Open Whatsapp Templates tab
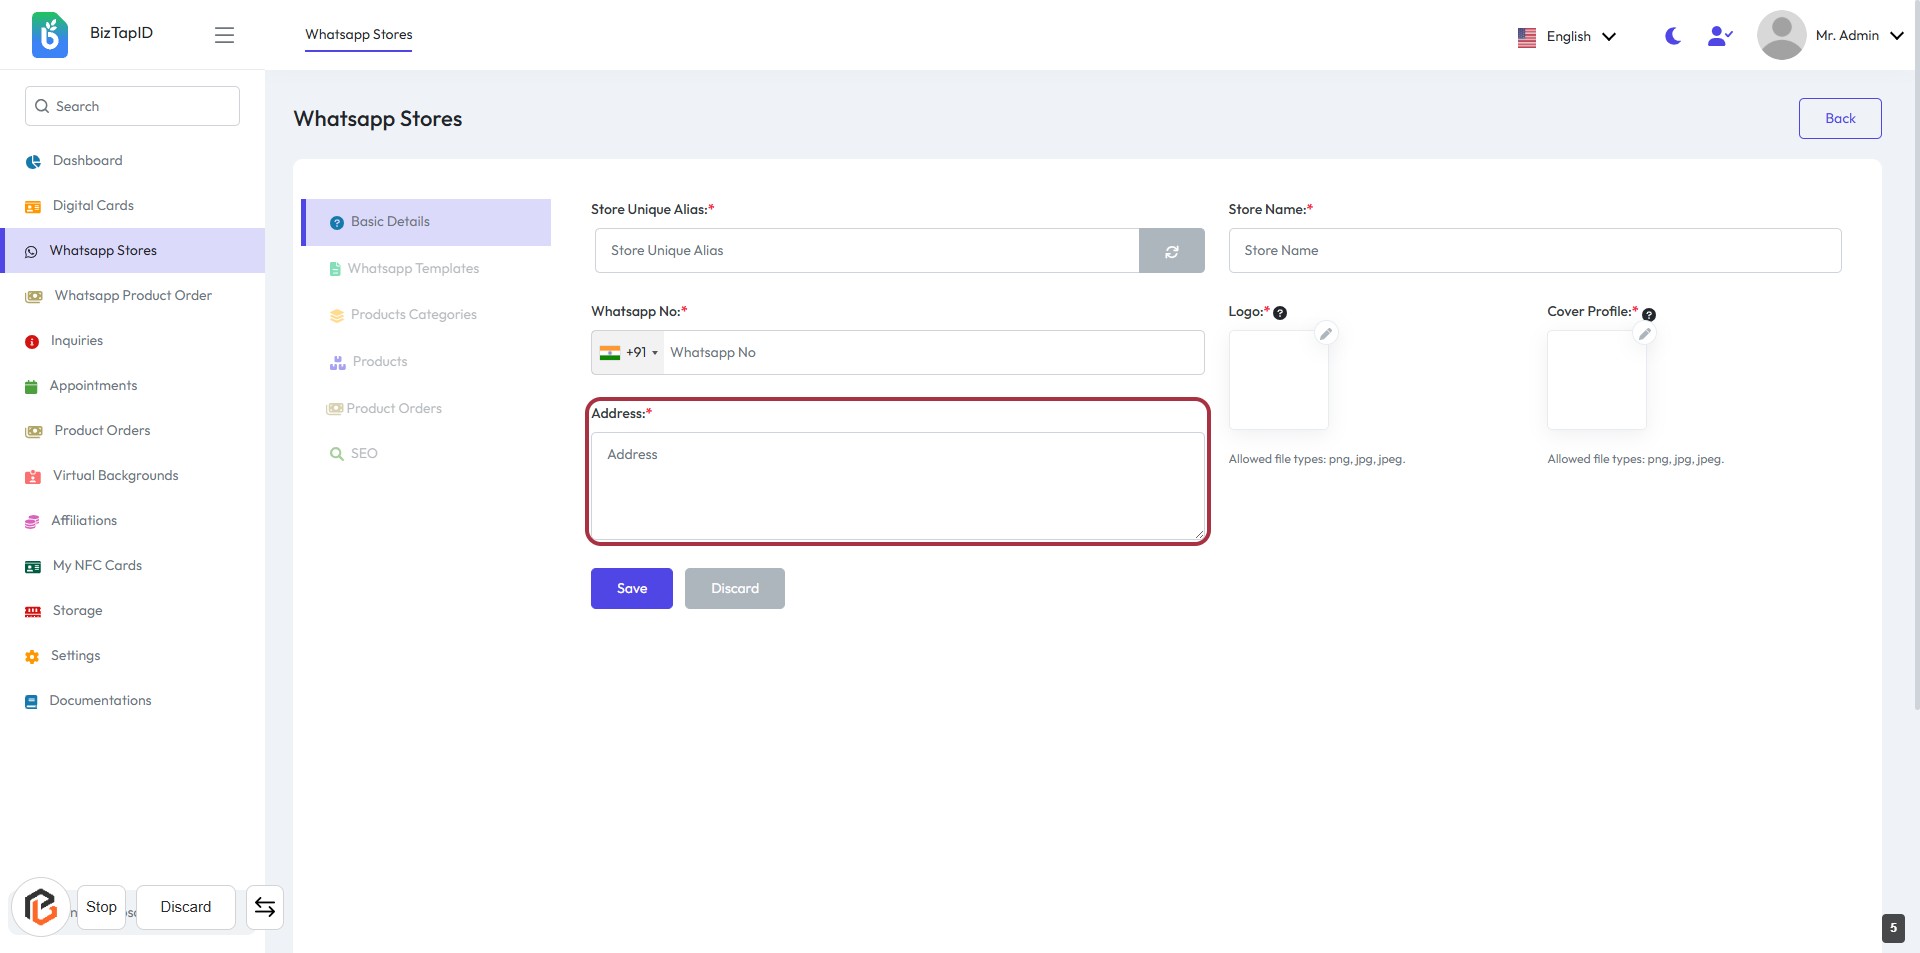 [413, 269]
